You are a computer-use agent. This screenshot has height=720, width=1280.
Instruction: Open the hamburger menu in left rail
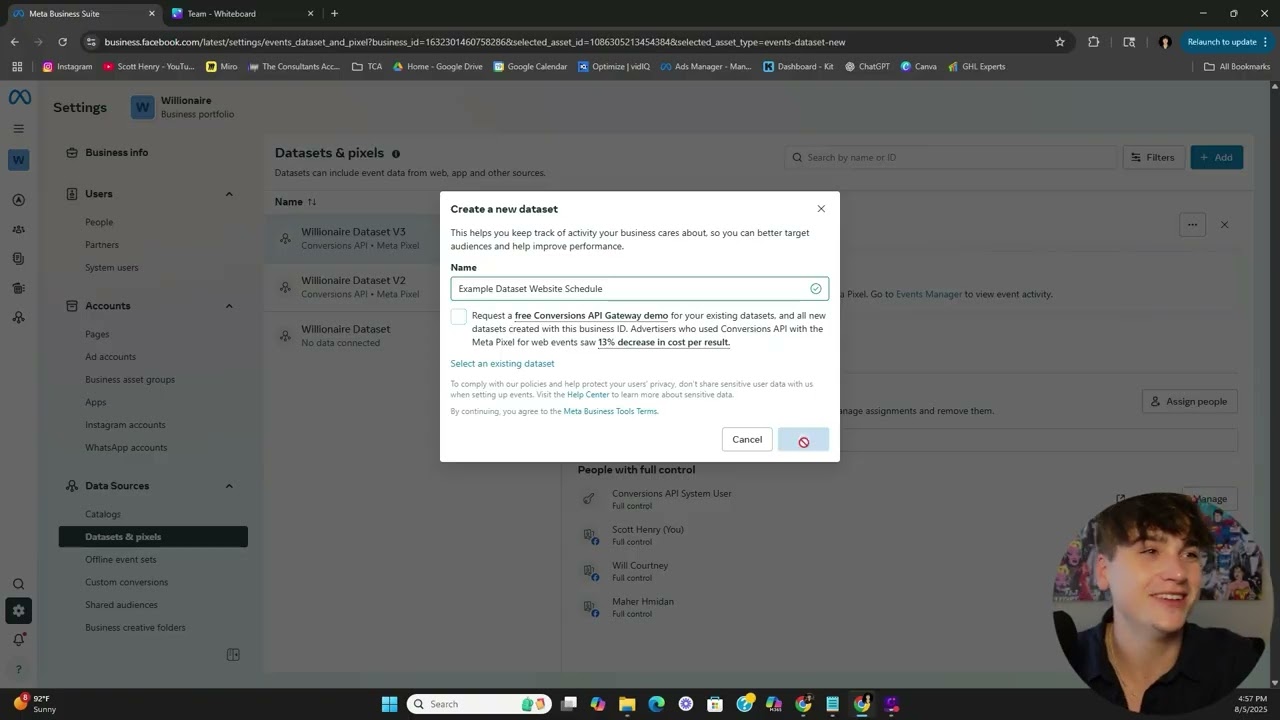(x=18, y=128)
